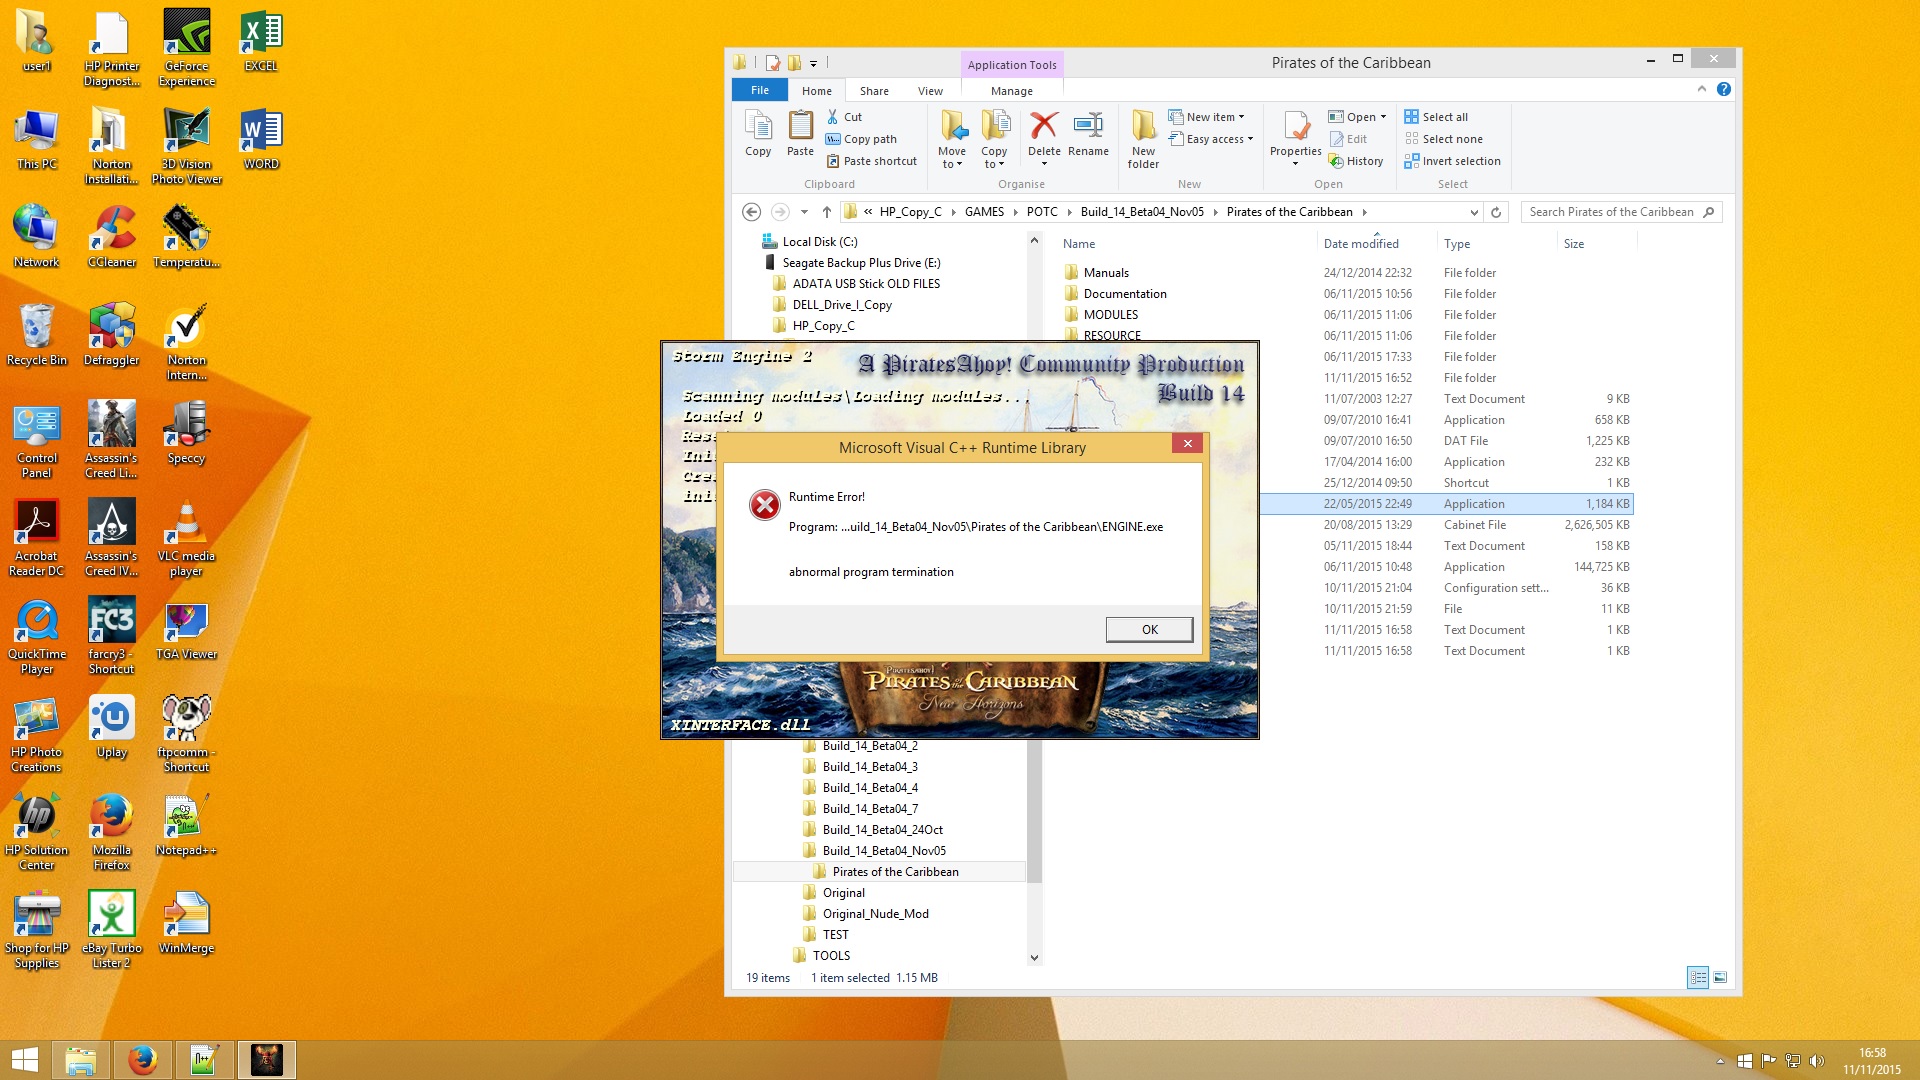
Task: Click the Up one level arrow
Action: coord(826,212)
